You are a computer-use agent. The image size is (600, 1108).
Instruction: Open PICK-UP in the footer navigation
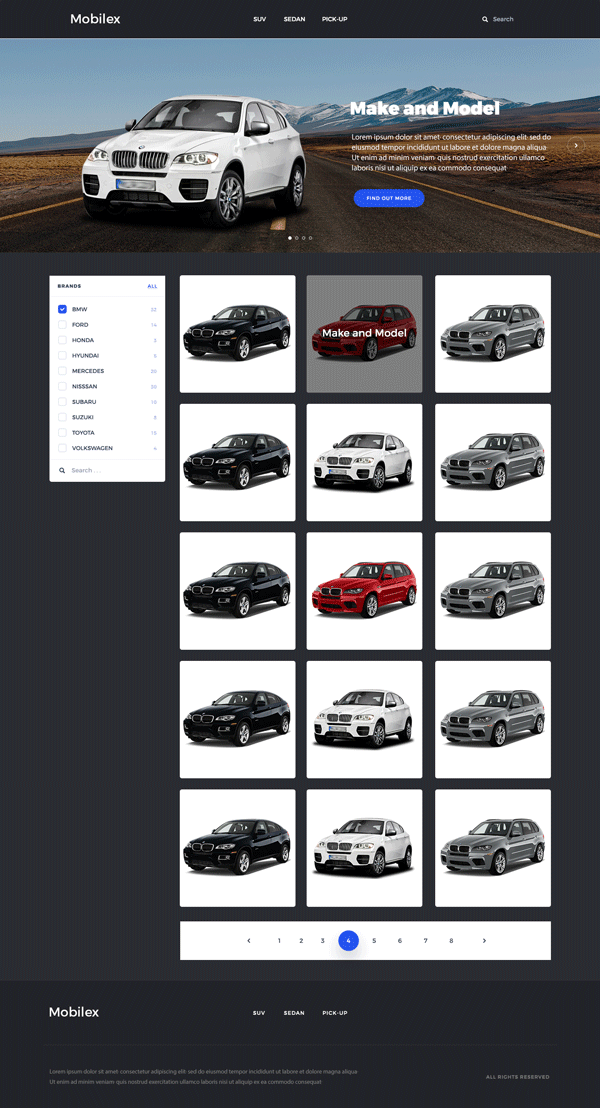click(334, 1013)
